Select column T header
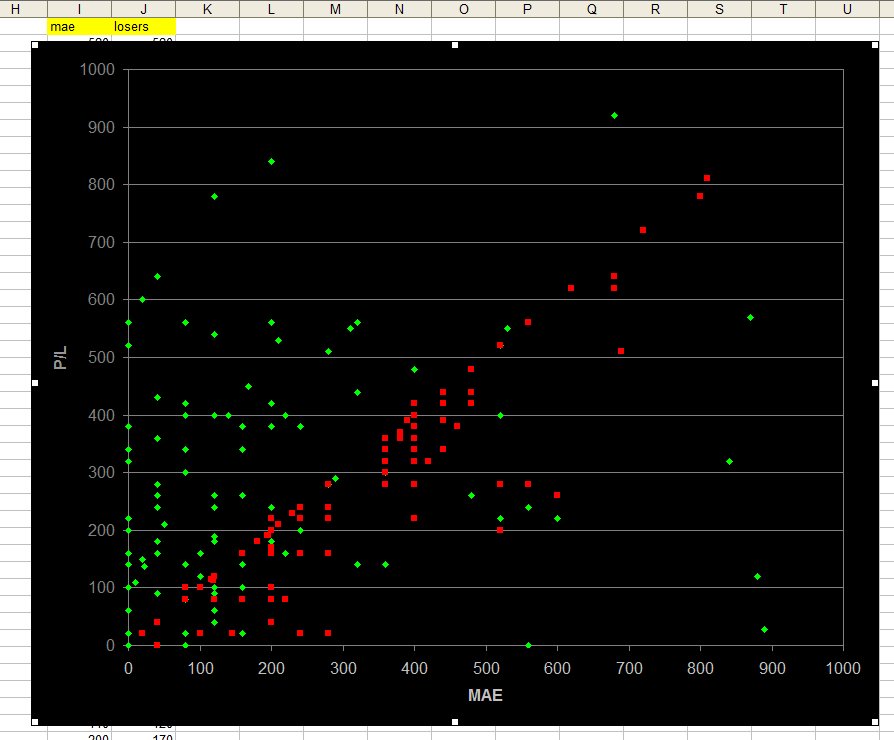 pyautogui.click(x=783, y=9)
